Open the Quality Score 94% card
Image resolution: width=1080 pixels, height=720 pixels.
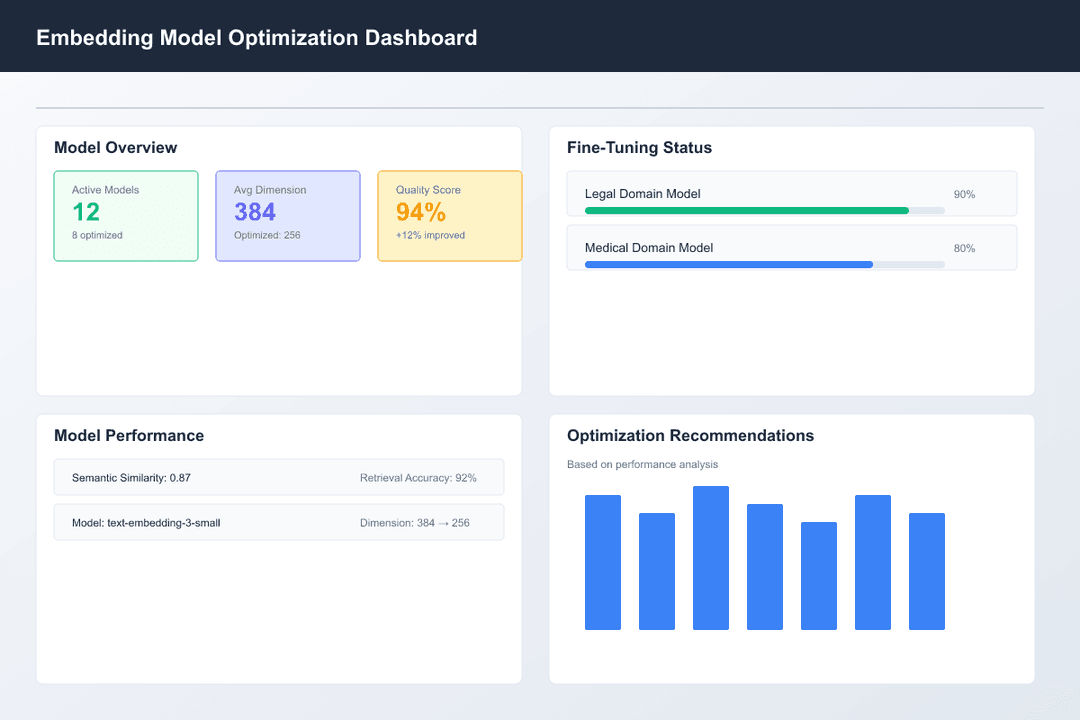pyautogui.click(x=449, y=215)
